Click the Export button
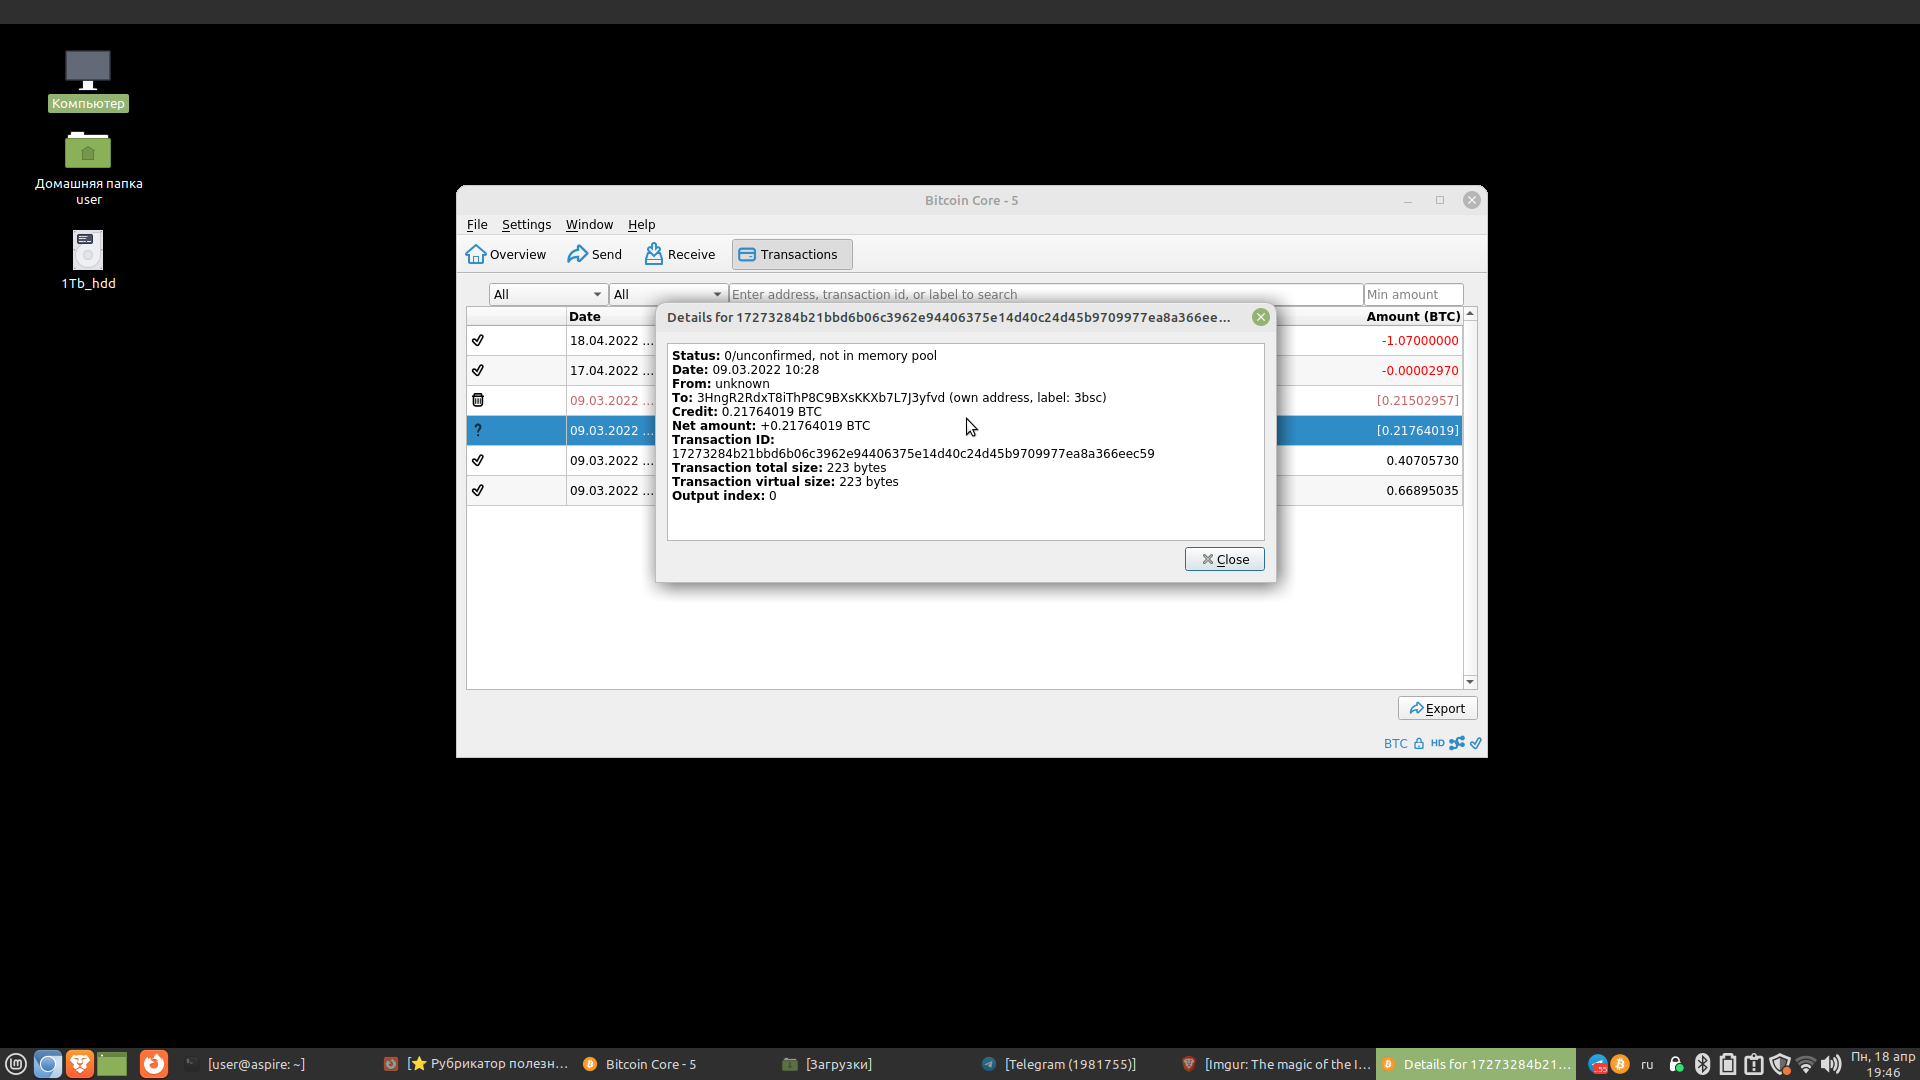Viewport: 1920px width, 1080px height. pos(1437,708)
